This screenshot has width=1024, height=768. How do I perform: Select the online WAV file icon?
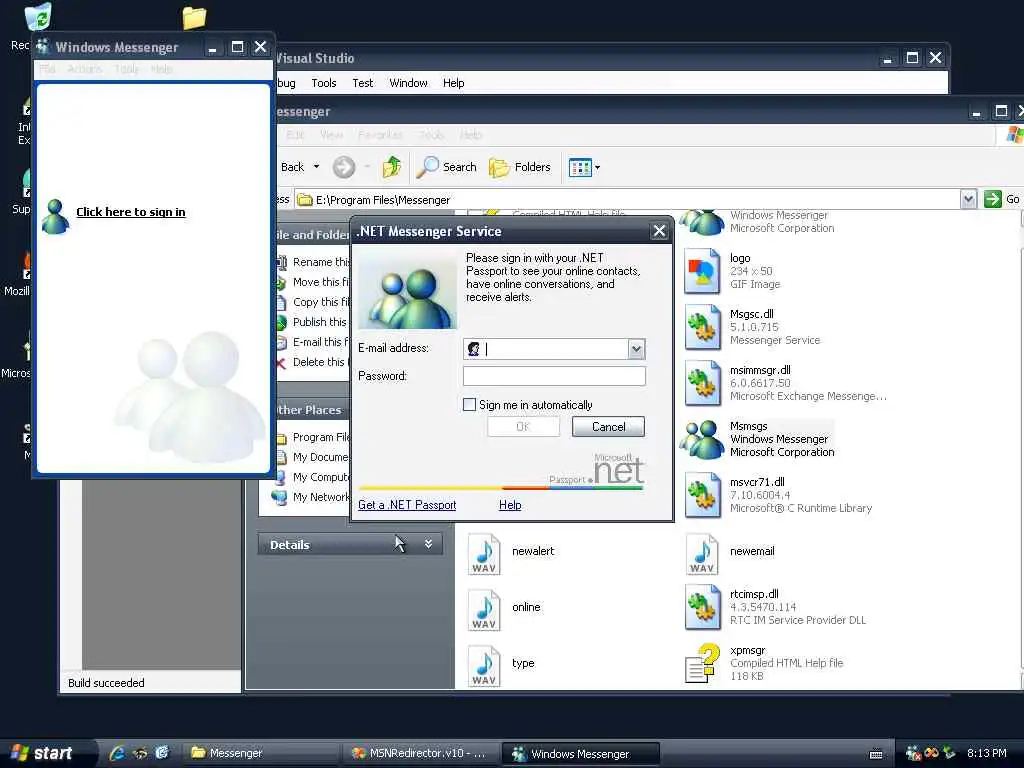[484, 611]
